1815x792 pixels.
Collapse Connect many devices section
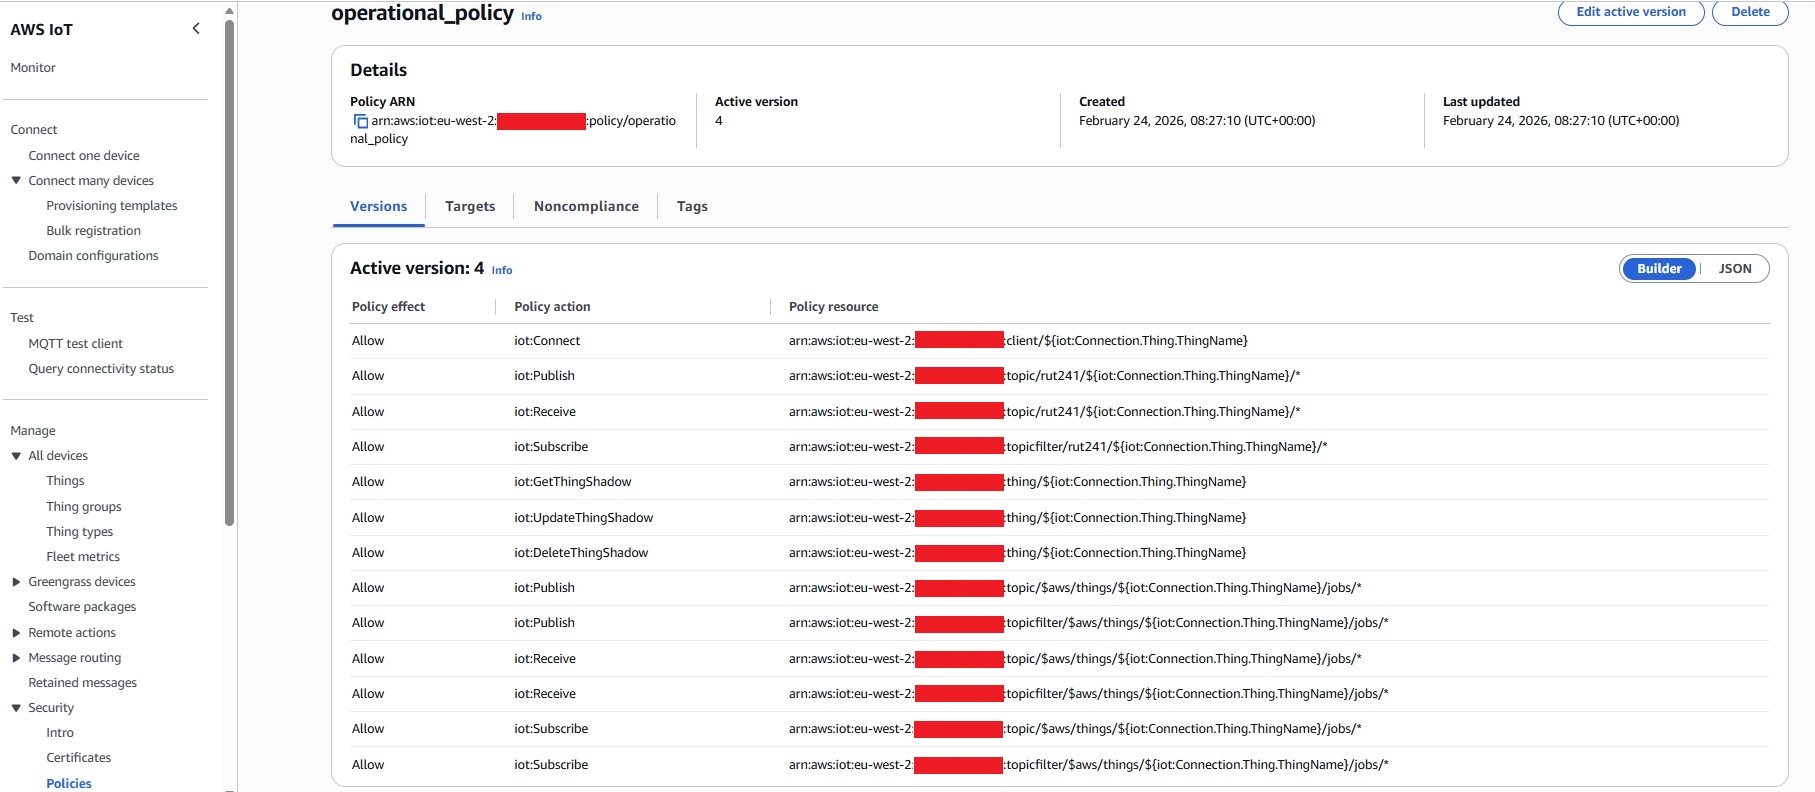[x=16, y=181]
